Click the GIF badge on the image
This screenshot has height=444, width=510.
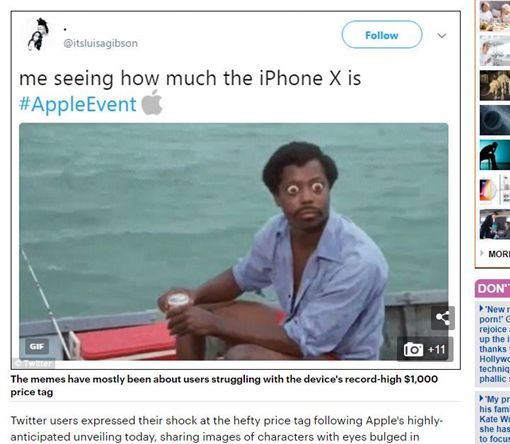(x=37, y=346)
